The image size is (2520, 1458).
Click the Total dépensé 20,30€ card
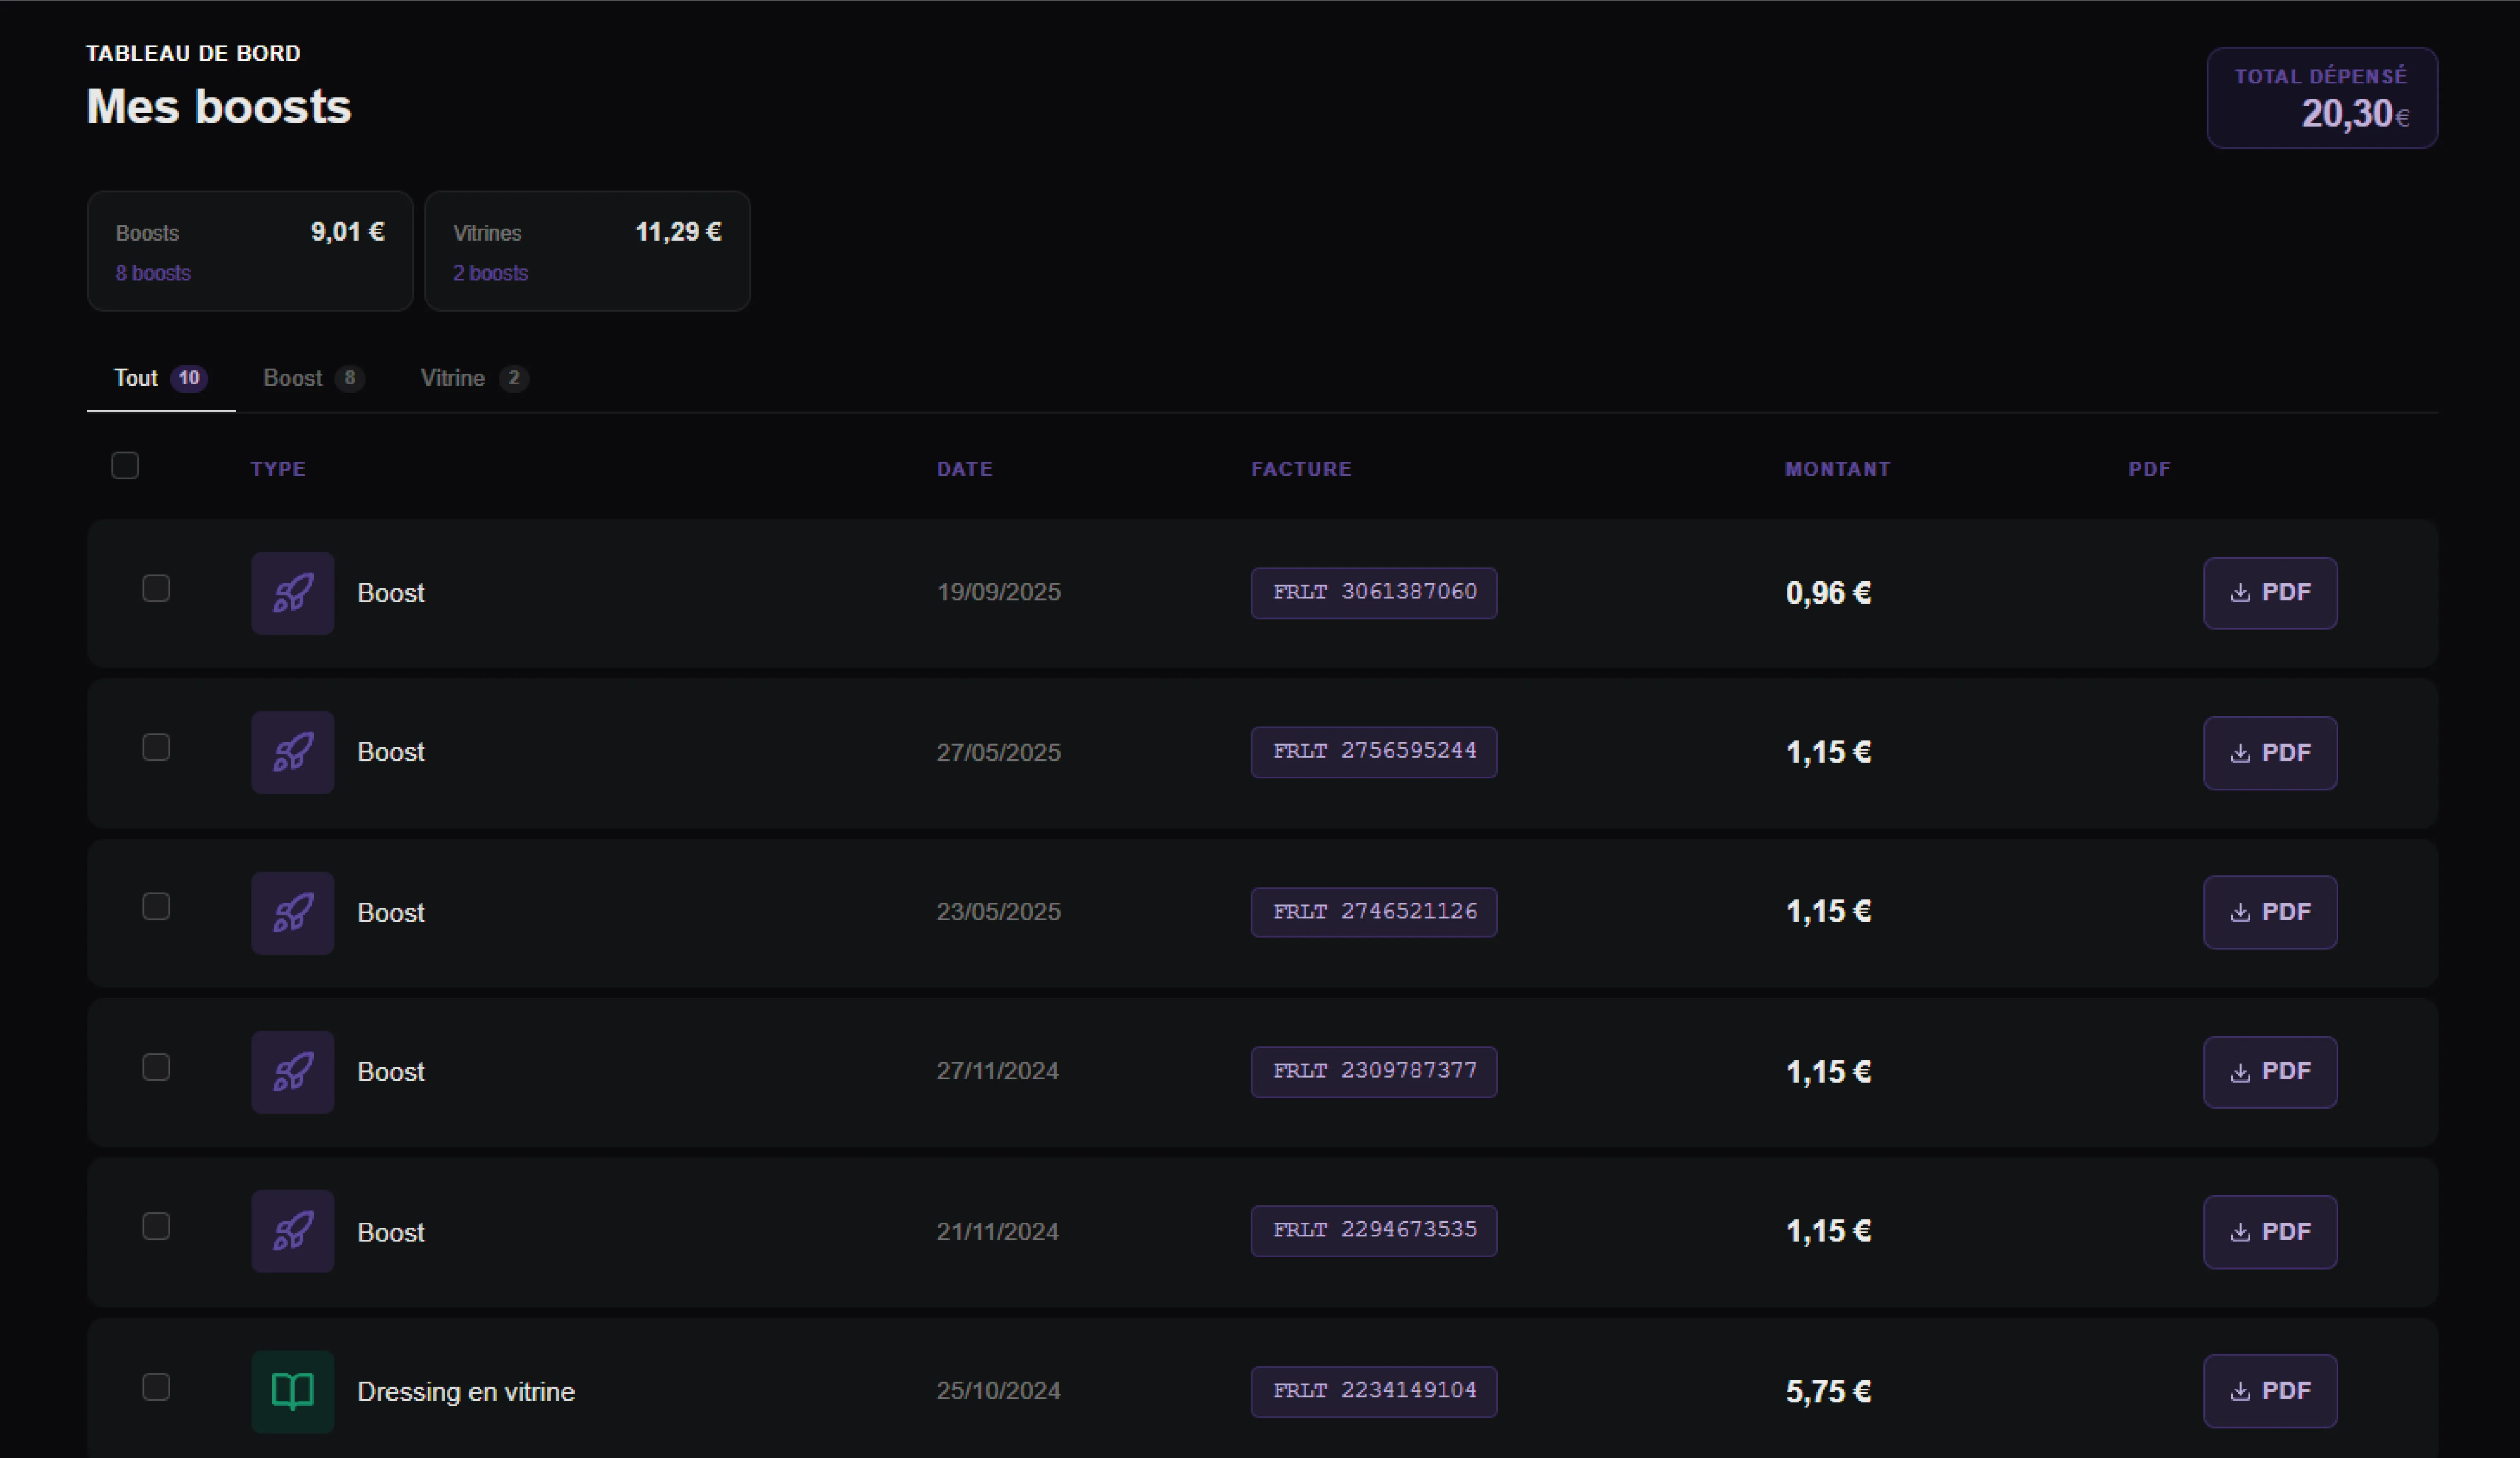(2322, 98)
